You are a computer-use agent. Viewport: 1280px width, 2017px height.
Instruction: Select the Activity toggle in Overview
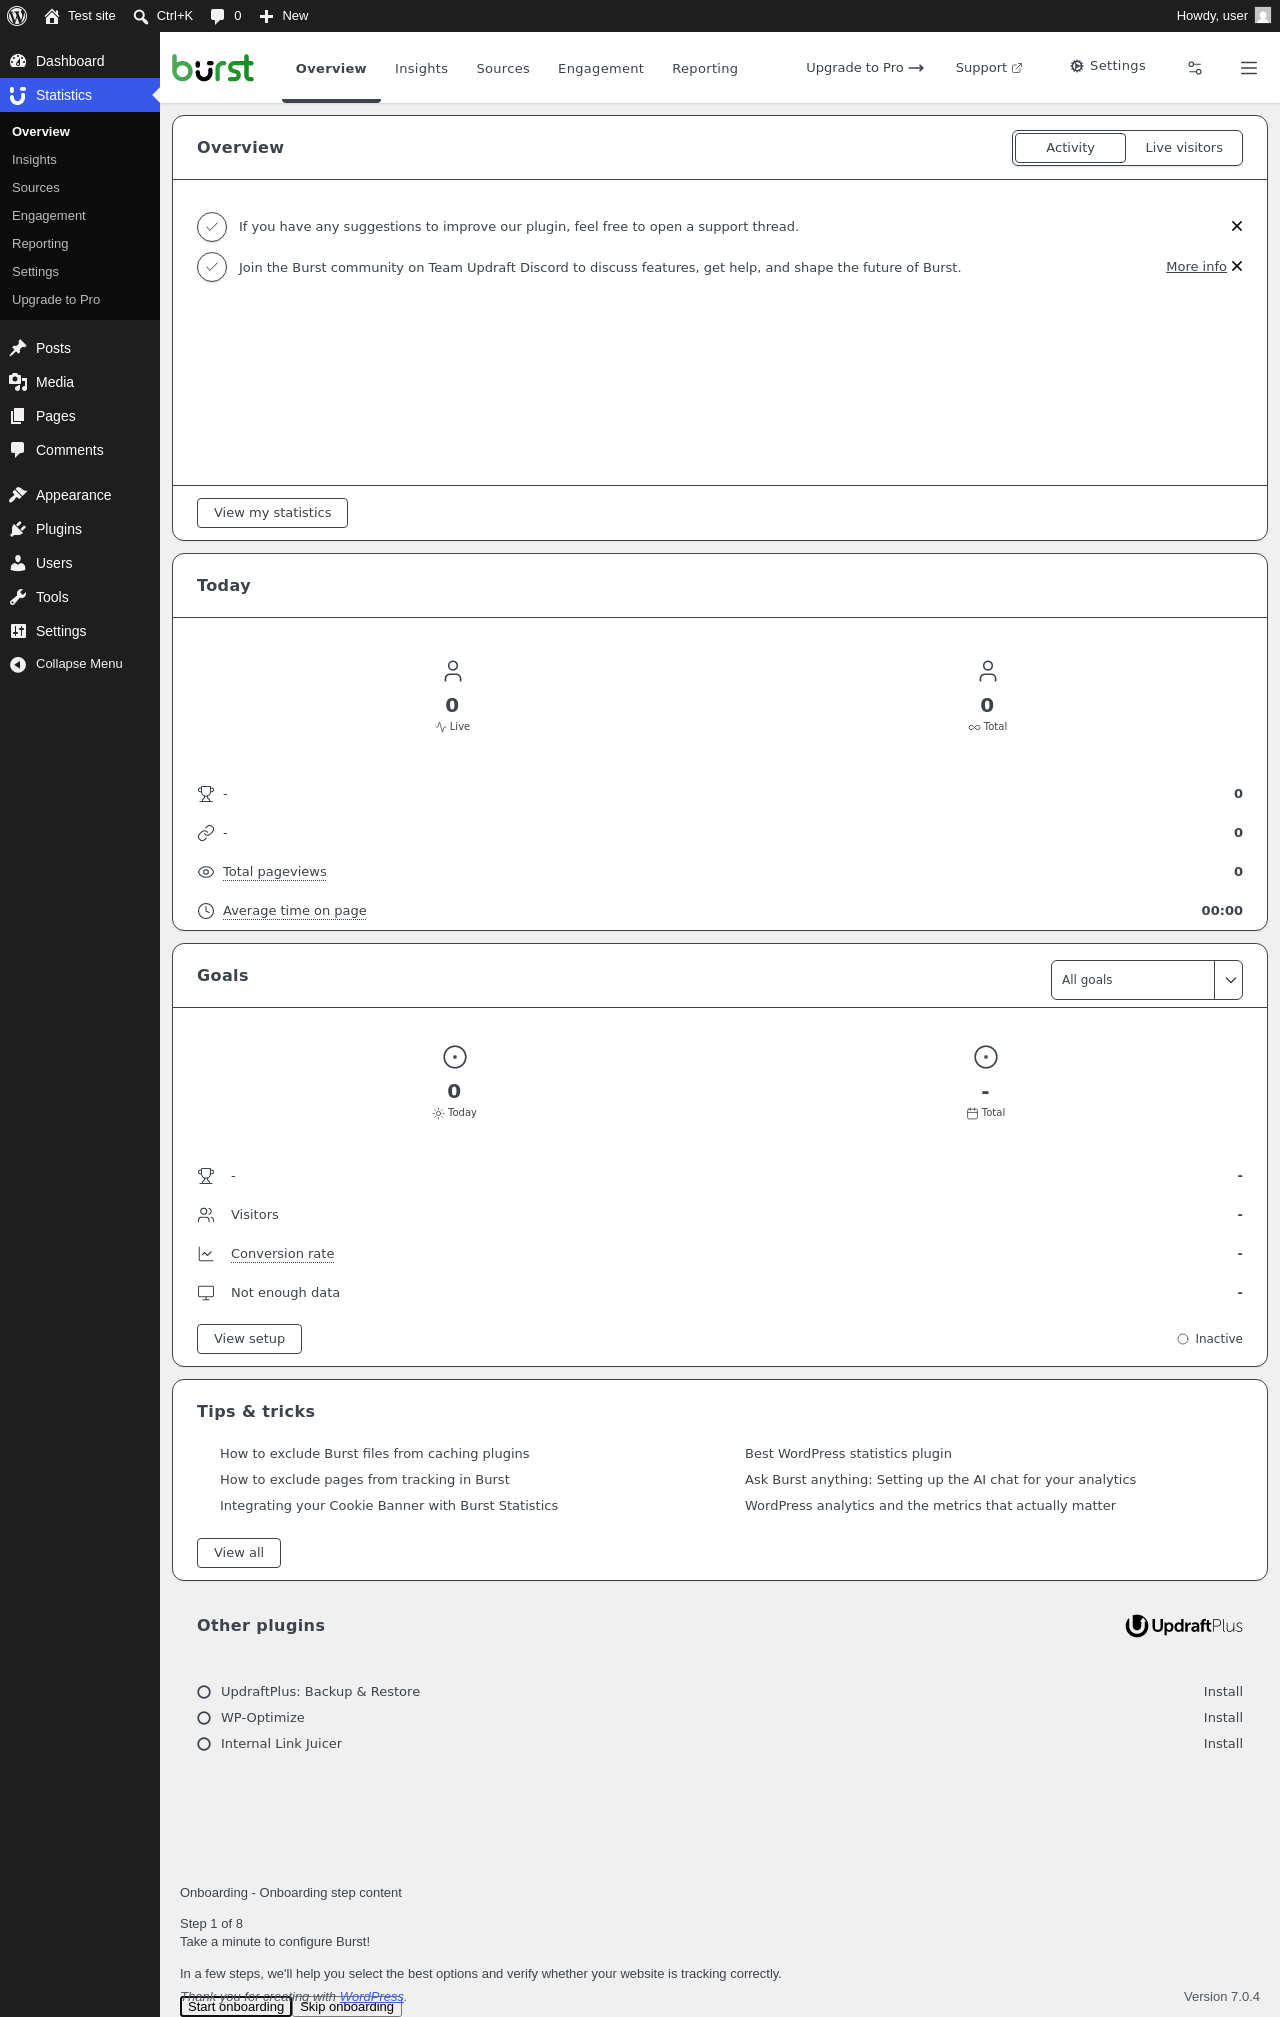[1070, 148]
